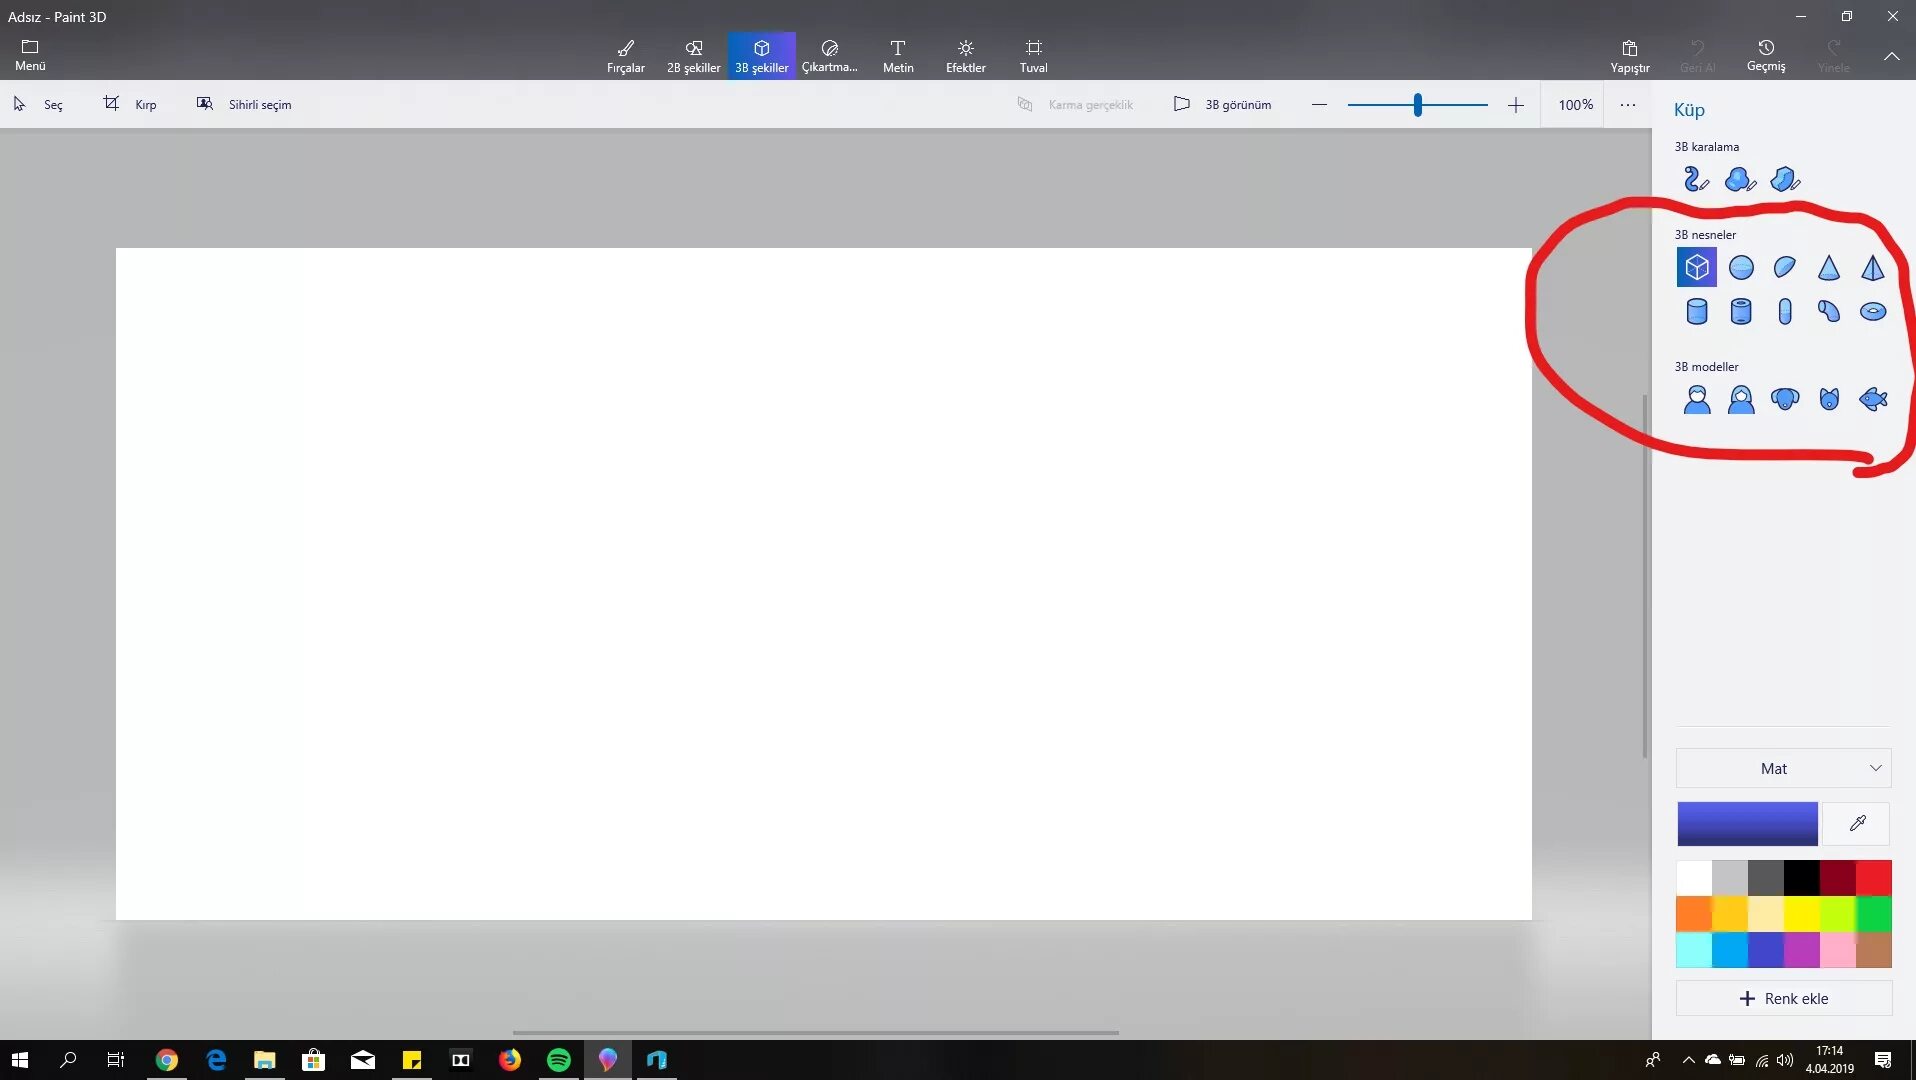The height and width of the screenshot is (1080, 1916).
Task: Select the sharp edge 3D doodle tool
Action: click(x=1784, y=179)
